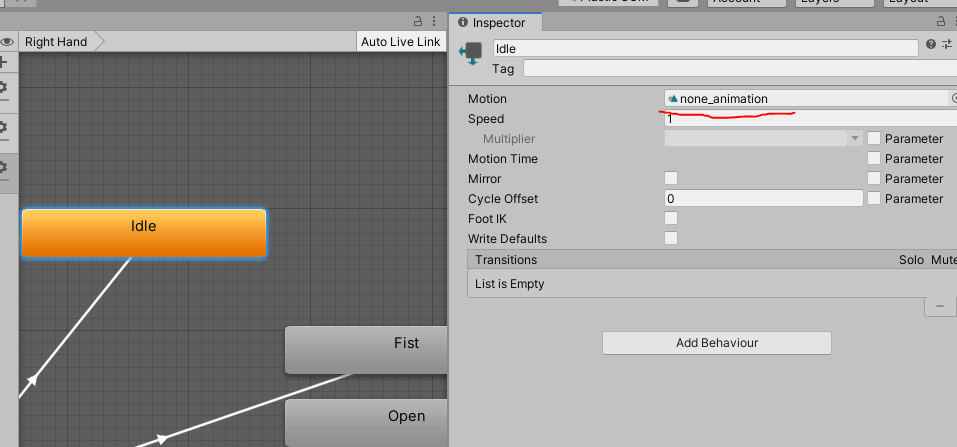The image size is (957, 447).
Task: Switch to the Inspector tab
Action: [496, 23]
